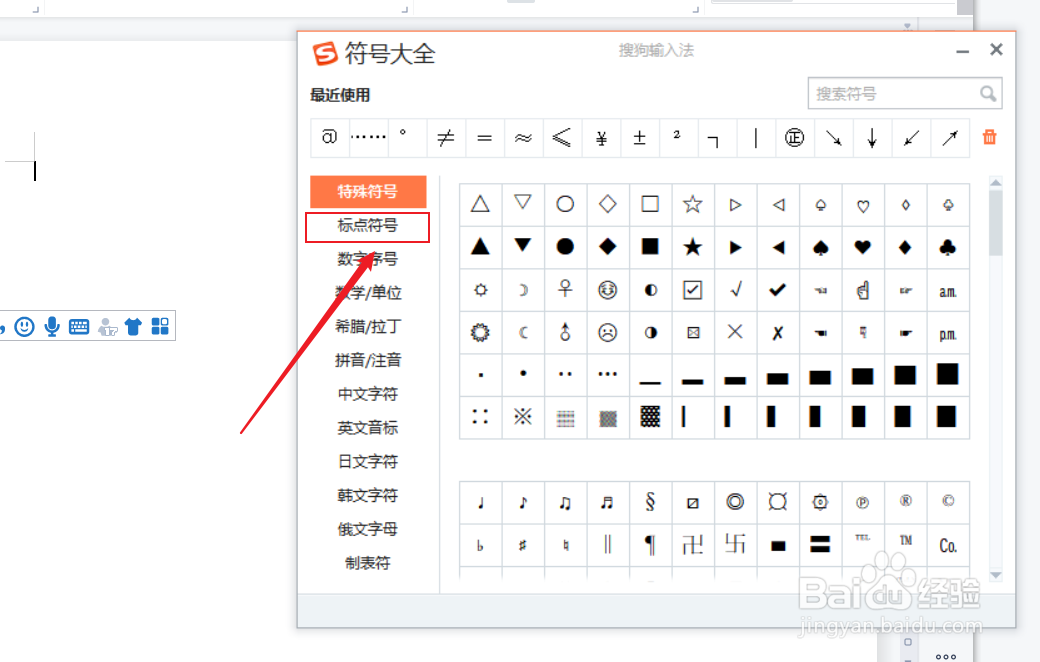Clear recent symbols with the trash icon
The image size is (1040, 662).
pyautogui.click(x=990, y=137)
